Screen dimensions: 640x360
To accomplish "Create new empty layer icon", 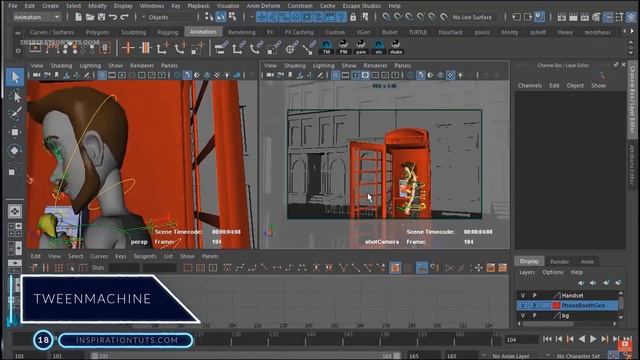I will point(606,282).
